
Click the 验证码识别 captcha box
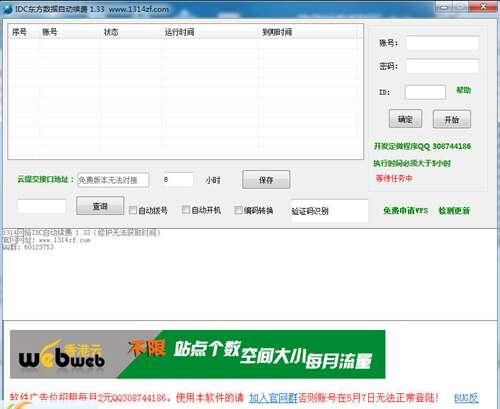pos(330,211)
